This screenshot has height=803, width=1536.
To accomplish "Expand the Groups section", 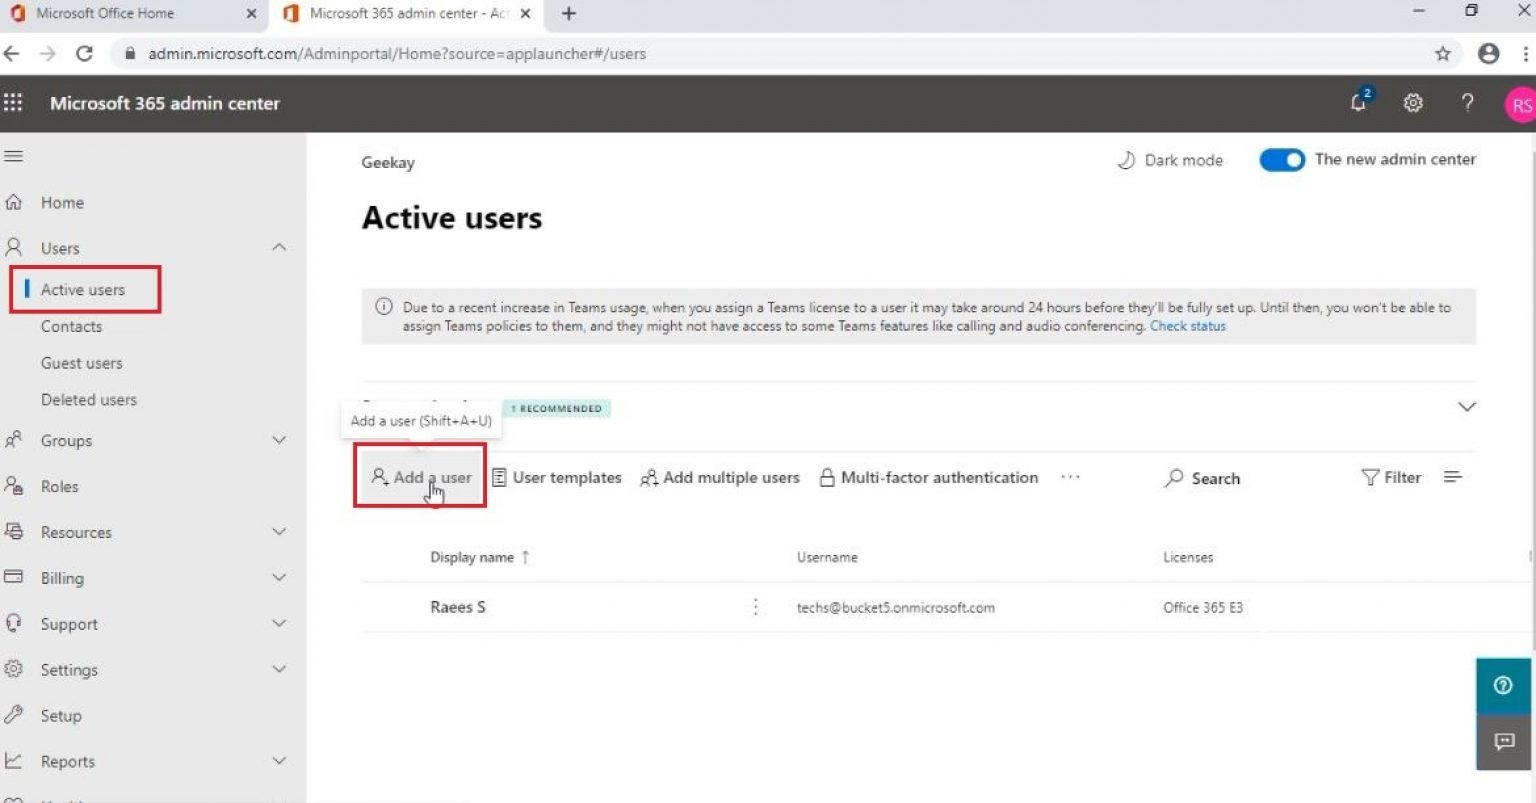I will click(x=277, y=440).
